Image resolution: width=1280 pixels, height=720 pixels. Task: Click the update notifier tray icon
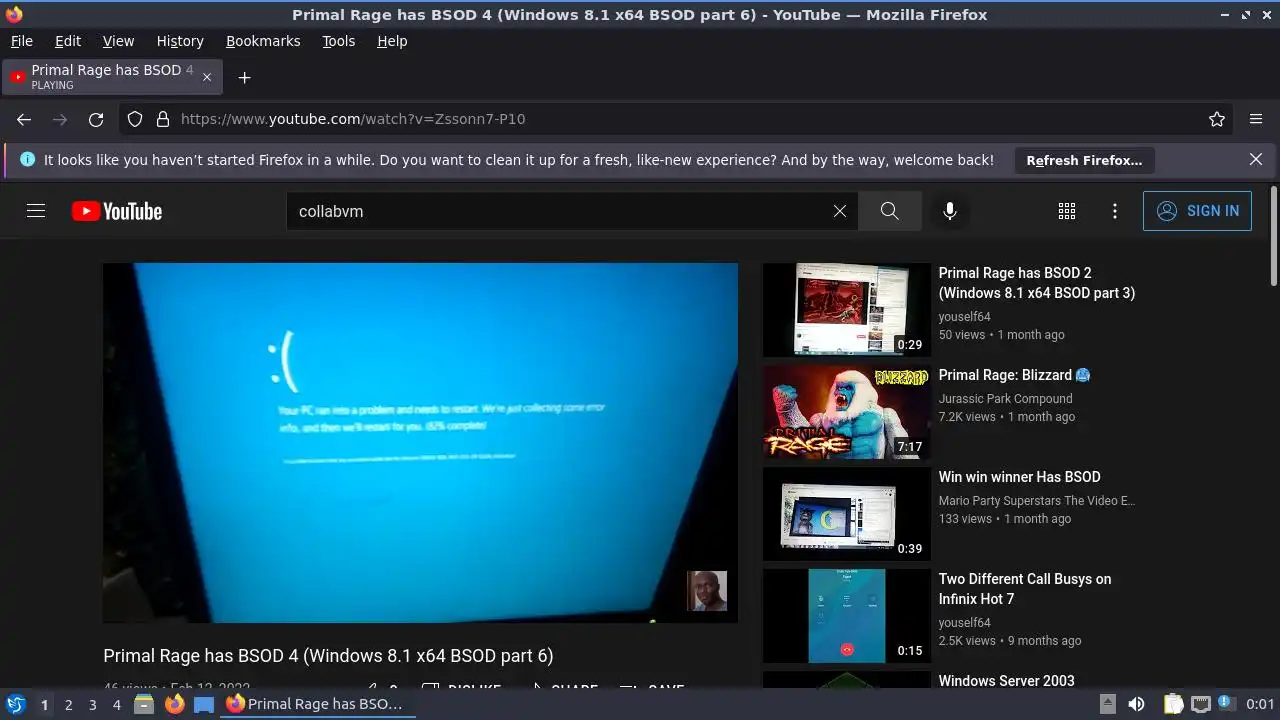pos(1226,704)
